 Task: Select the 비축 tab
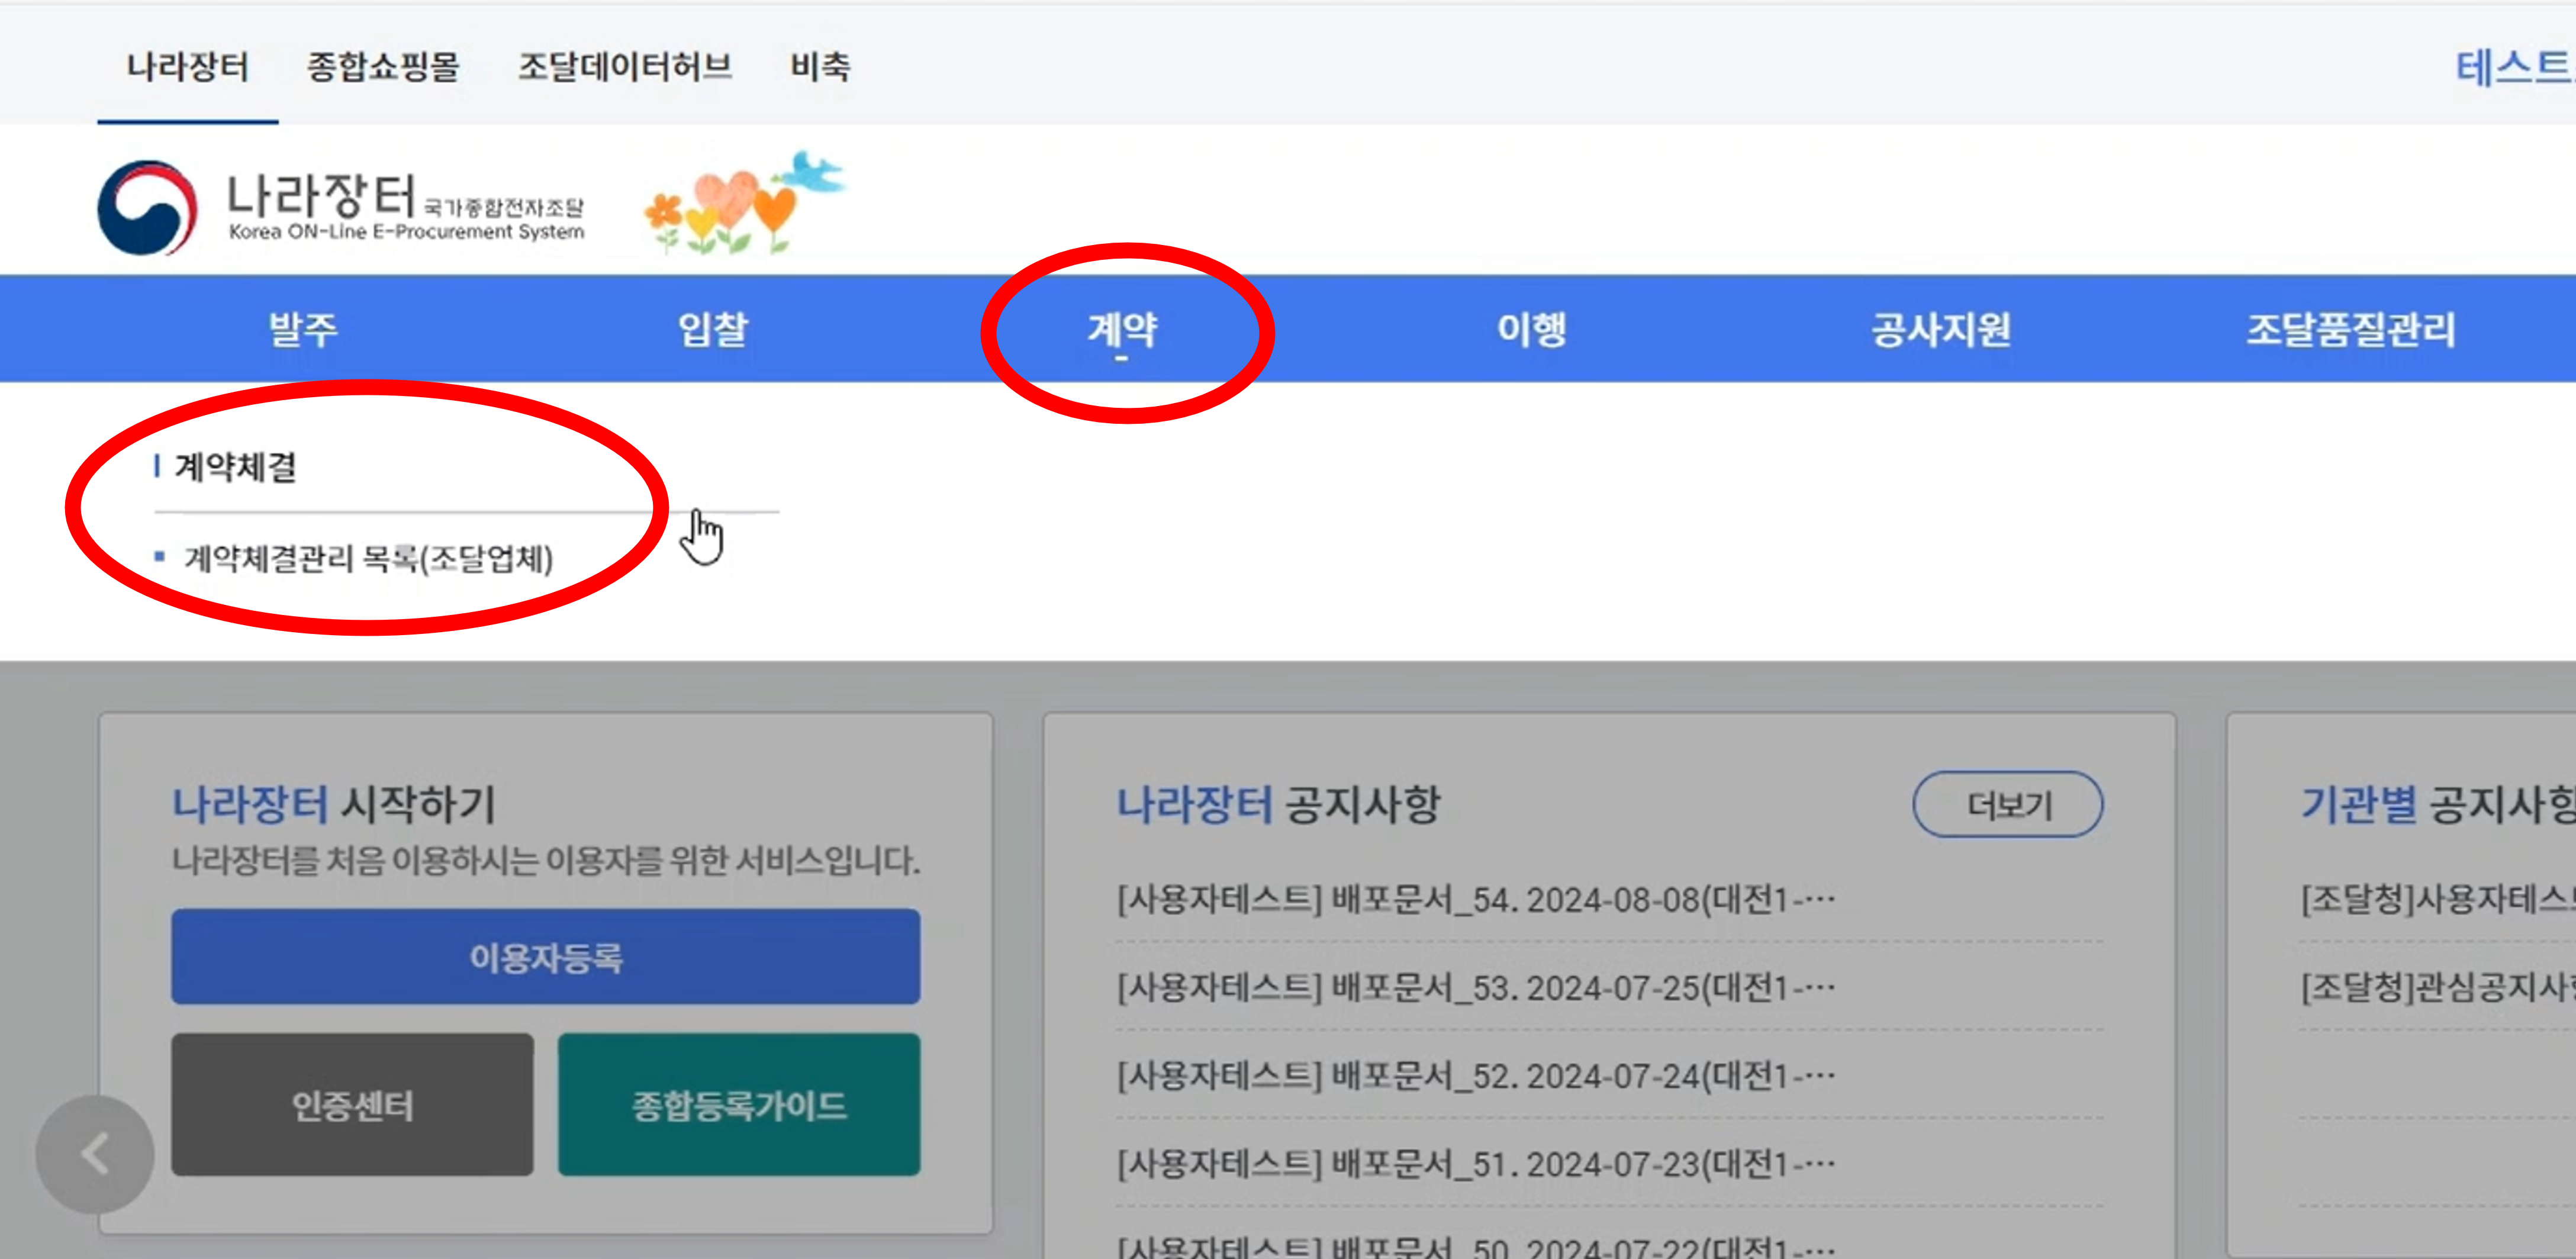(x=821, y=67)
